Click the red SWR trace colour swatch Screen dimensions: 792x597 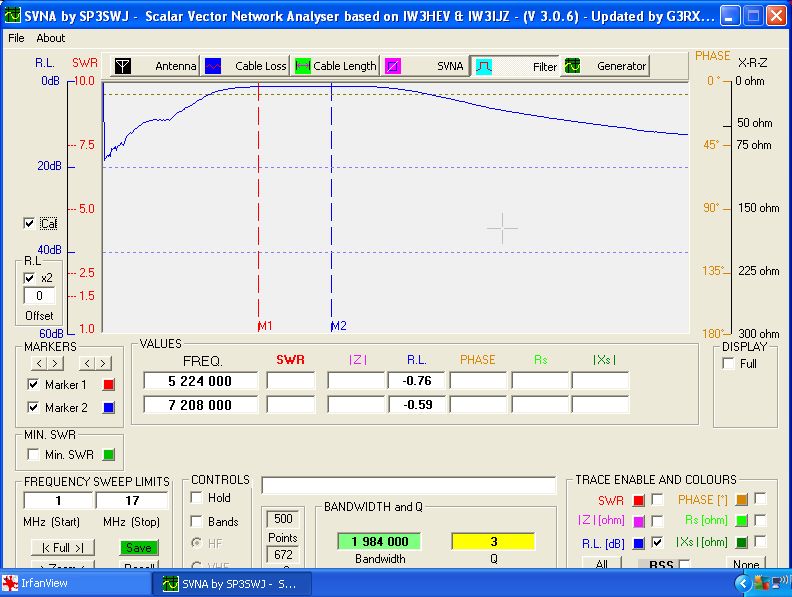point(639,499)
